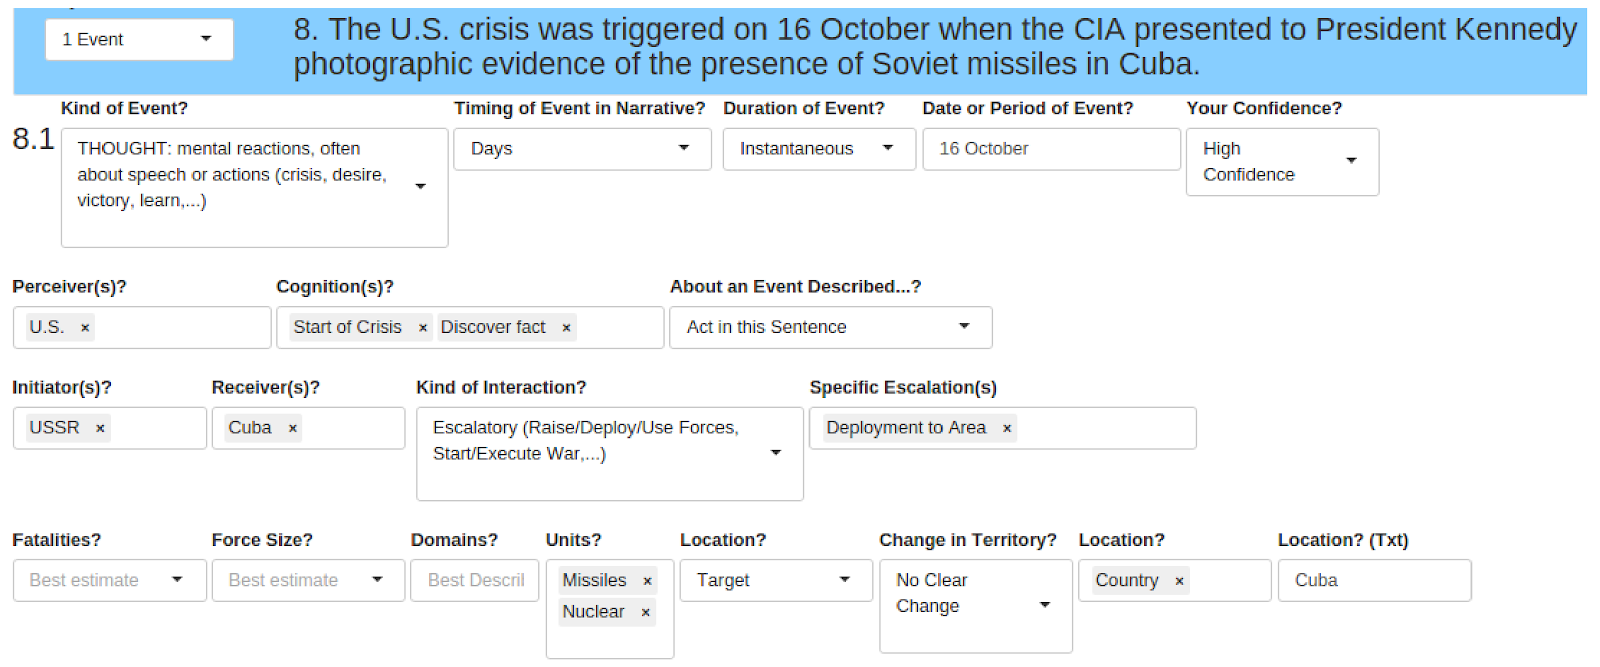1600x667 pixels.
Task: Remove the Deployment to Area tag
Action: (x=1007, y=429)
